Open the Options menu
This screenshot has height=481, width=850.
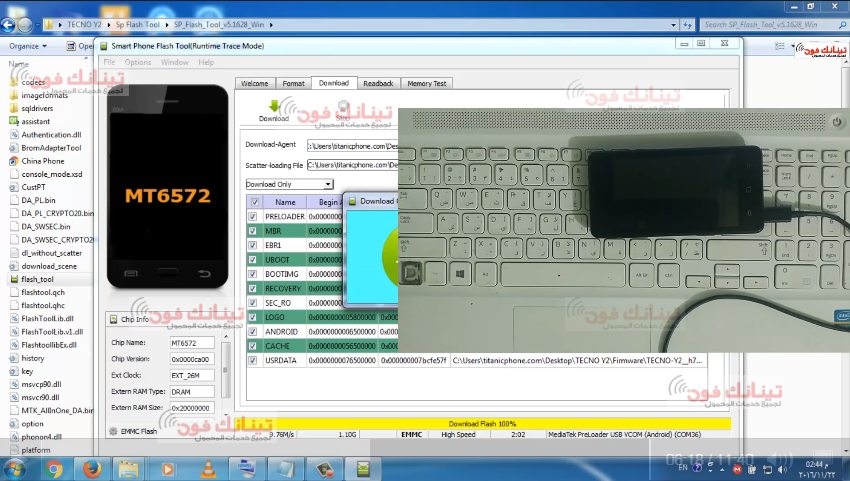tap(138, 62)
